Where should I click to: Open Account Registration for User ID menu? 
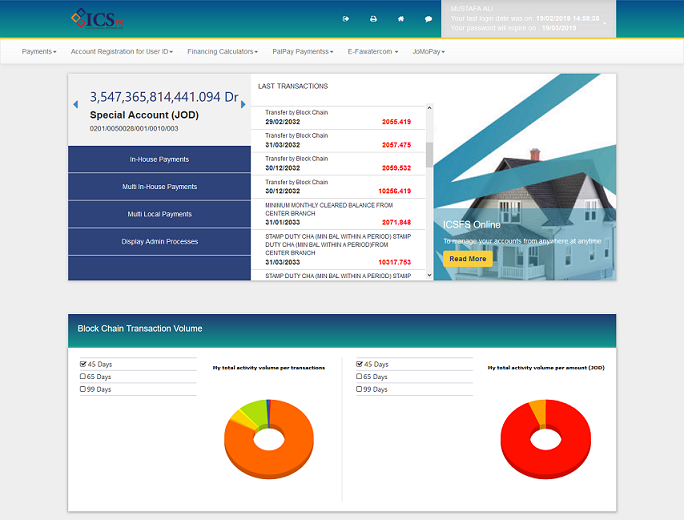(122, 51)
